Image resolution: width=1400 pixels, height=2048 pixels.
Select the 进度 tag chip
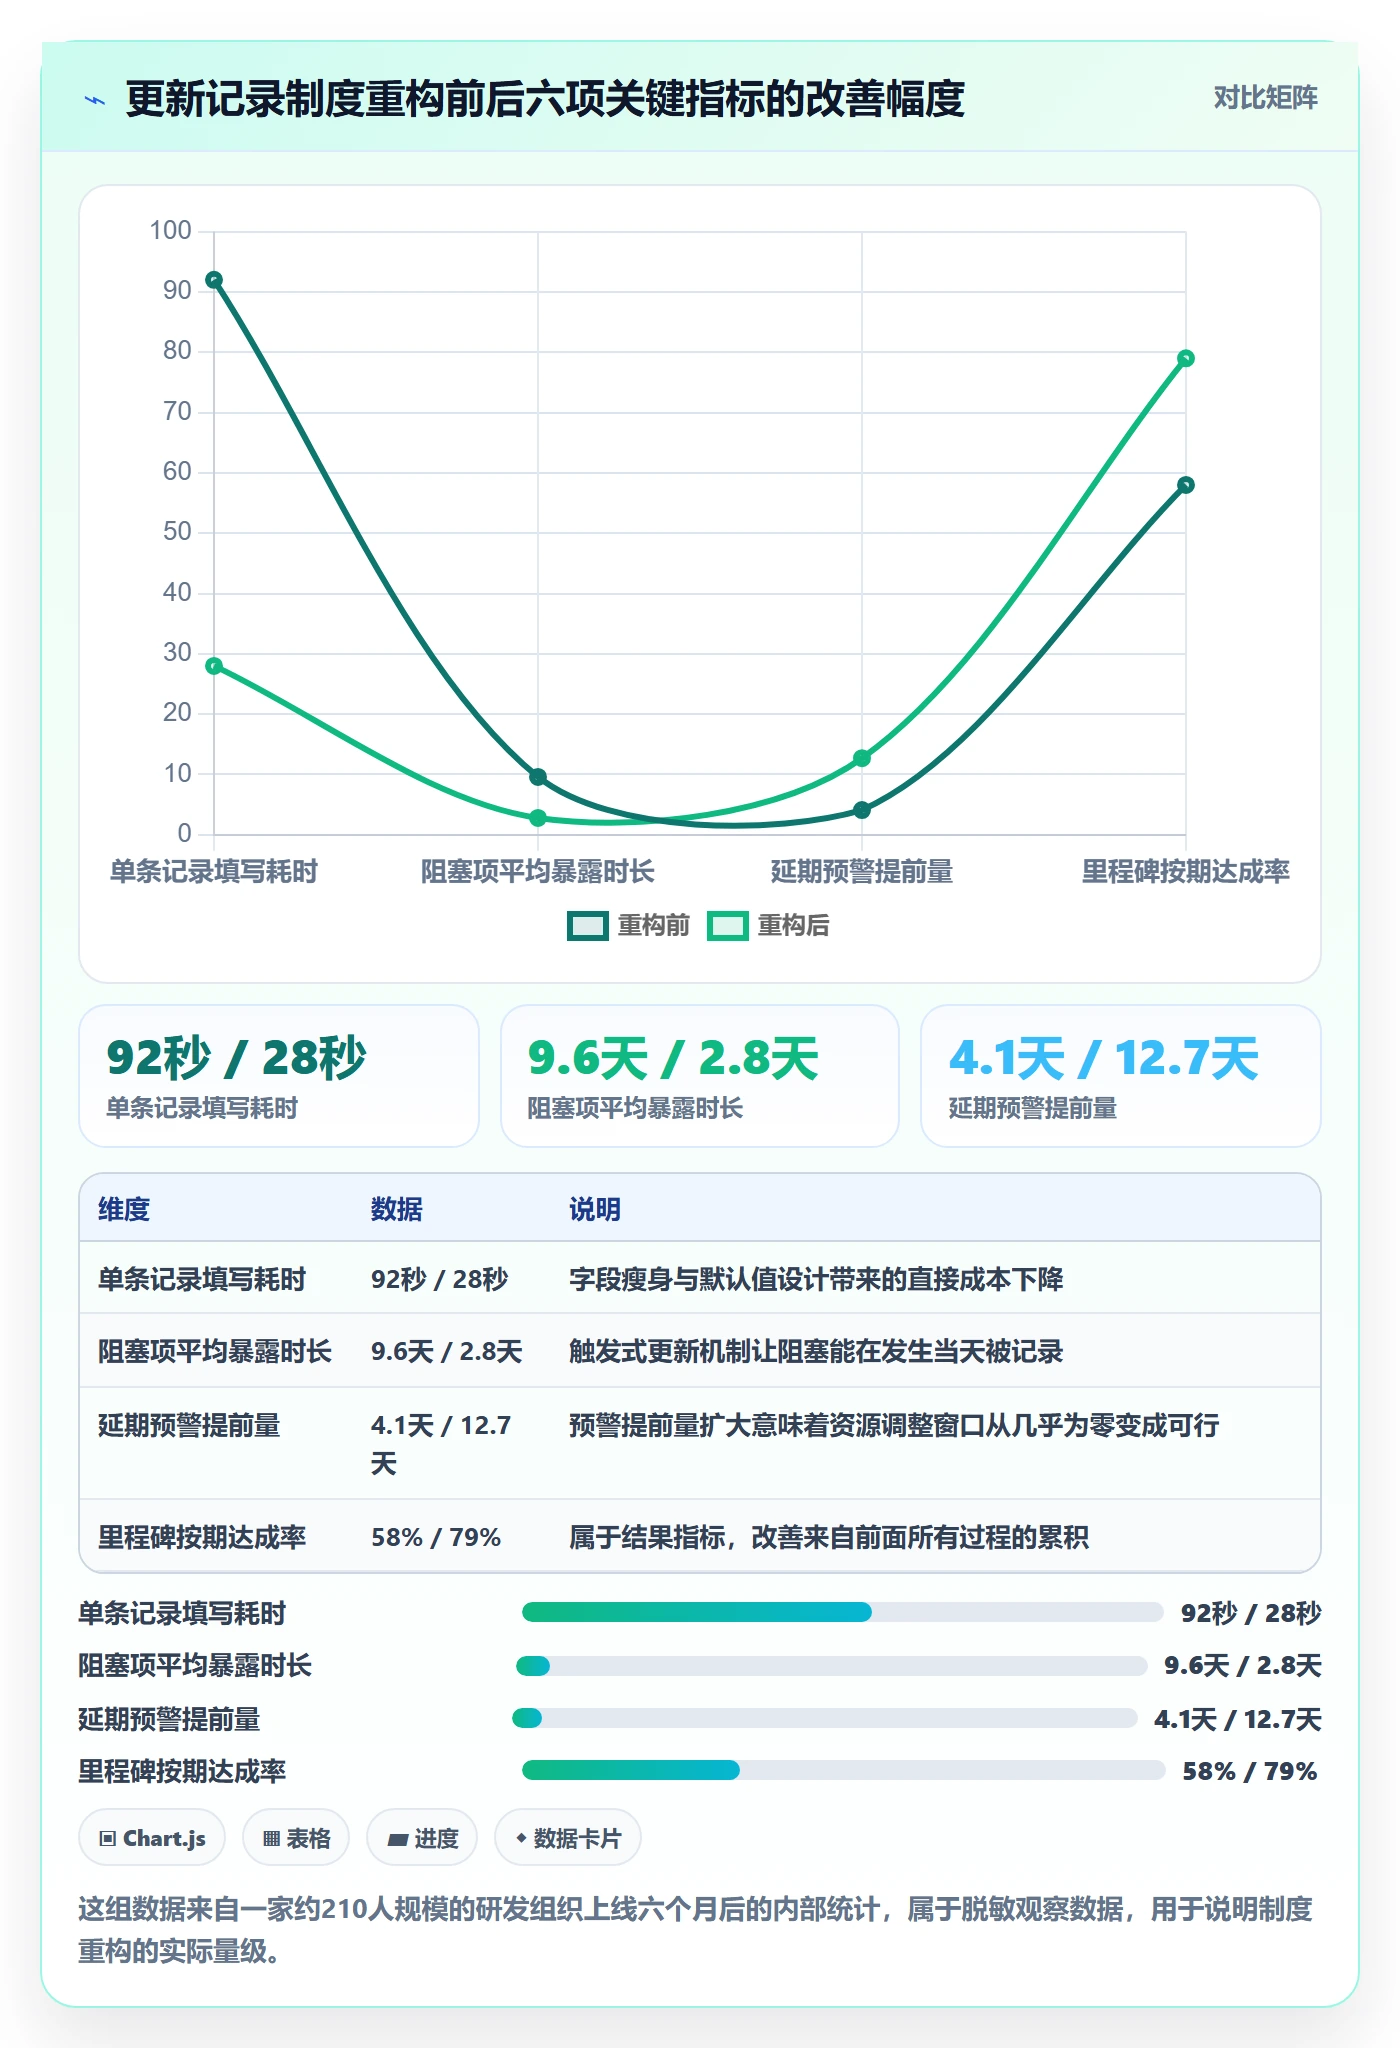[422, 1838]
